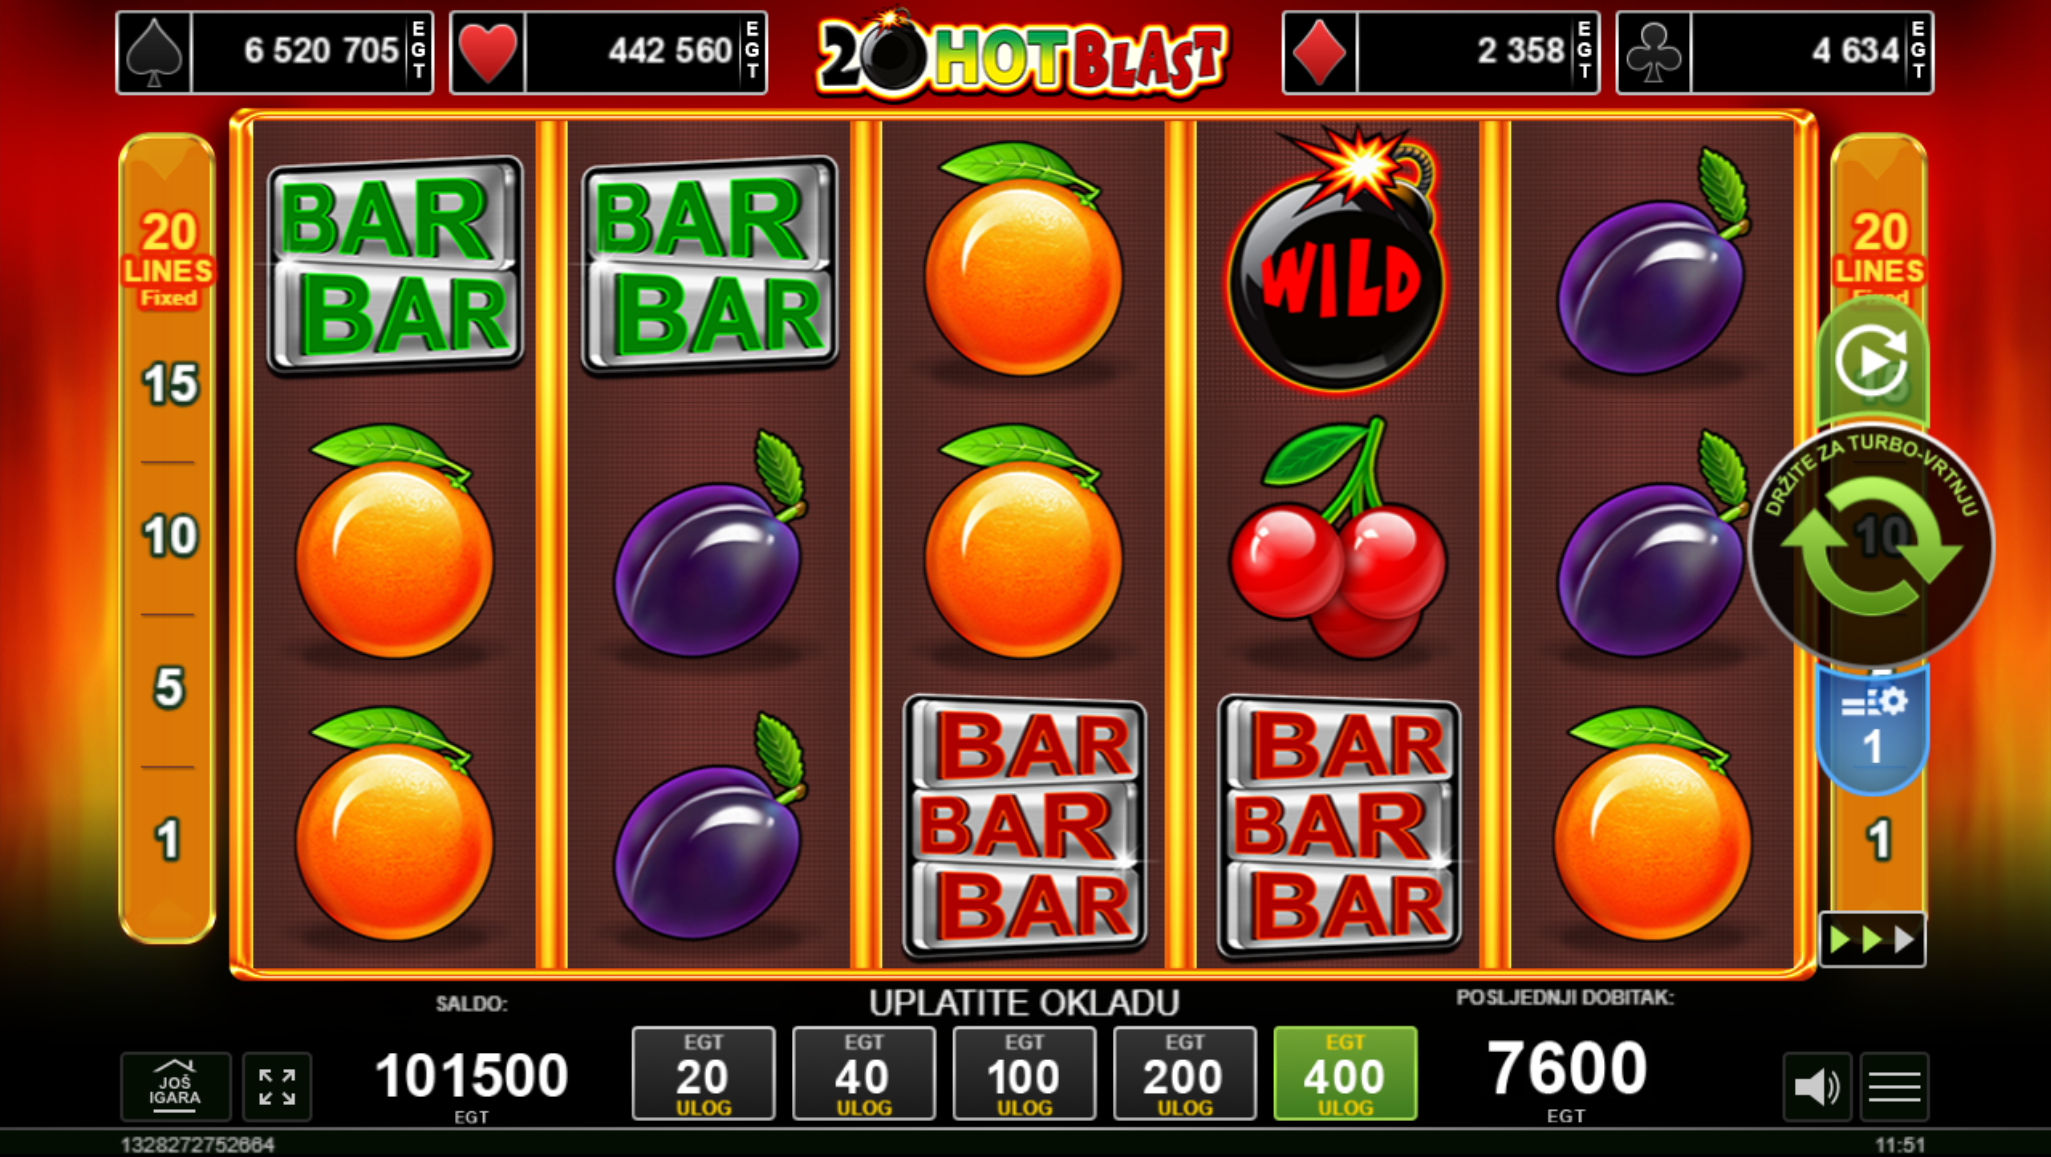
Task: Mute the game sound speaker icon
Action: 1817,1086
